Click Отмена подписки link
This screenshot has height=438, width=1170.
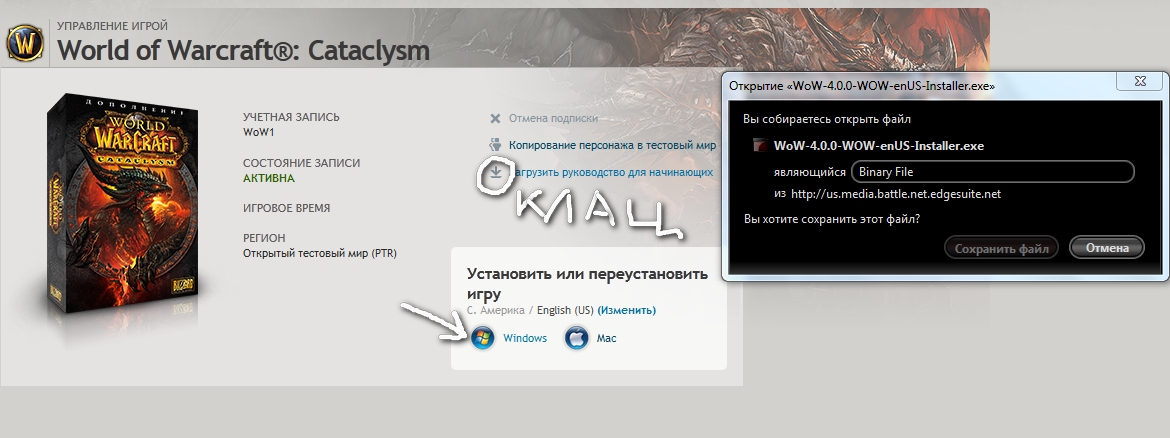(553, 118)
